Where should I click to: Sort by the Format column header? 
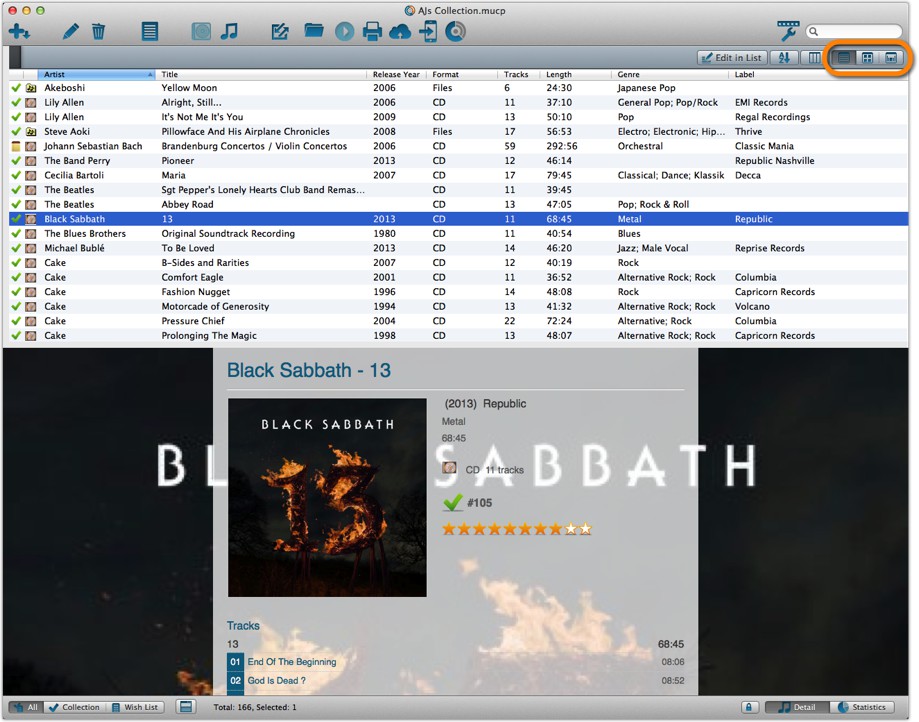(x=462, y=74)
